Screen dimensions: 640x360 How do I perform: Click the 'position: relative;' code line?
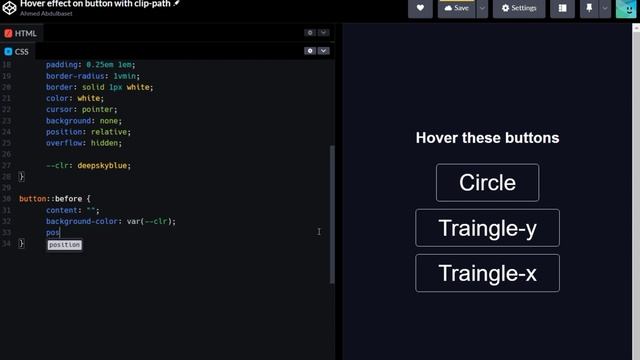(88, 132)
